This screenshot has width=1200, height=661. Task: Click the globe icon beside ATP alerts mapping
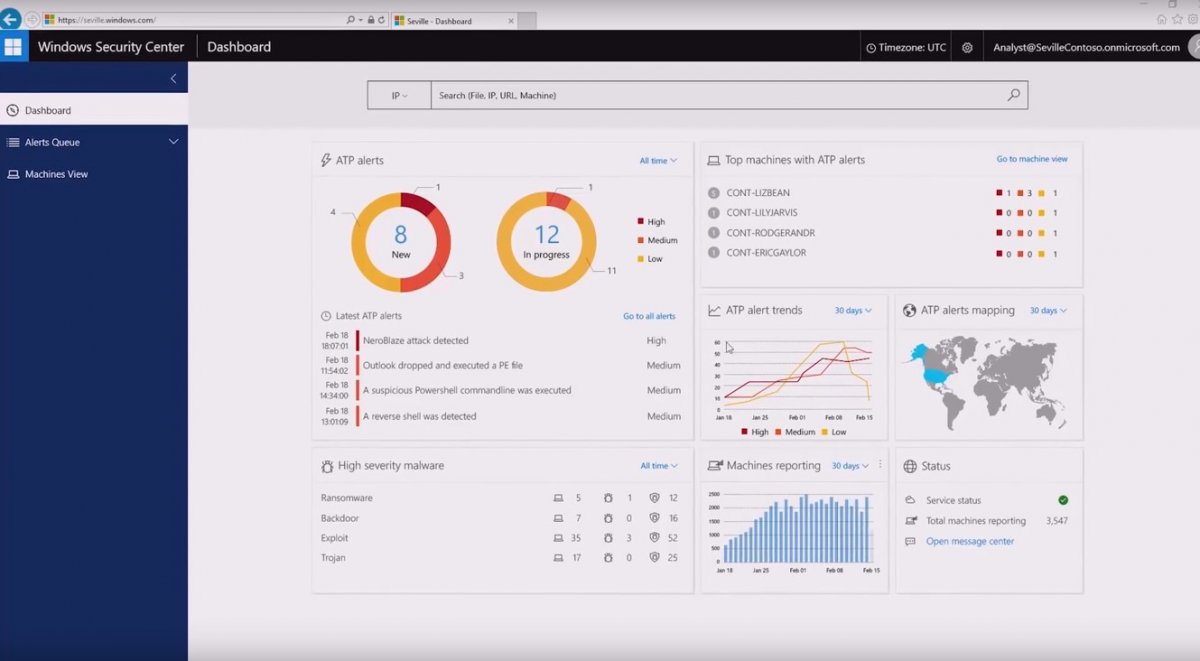click(909, 311)
